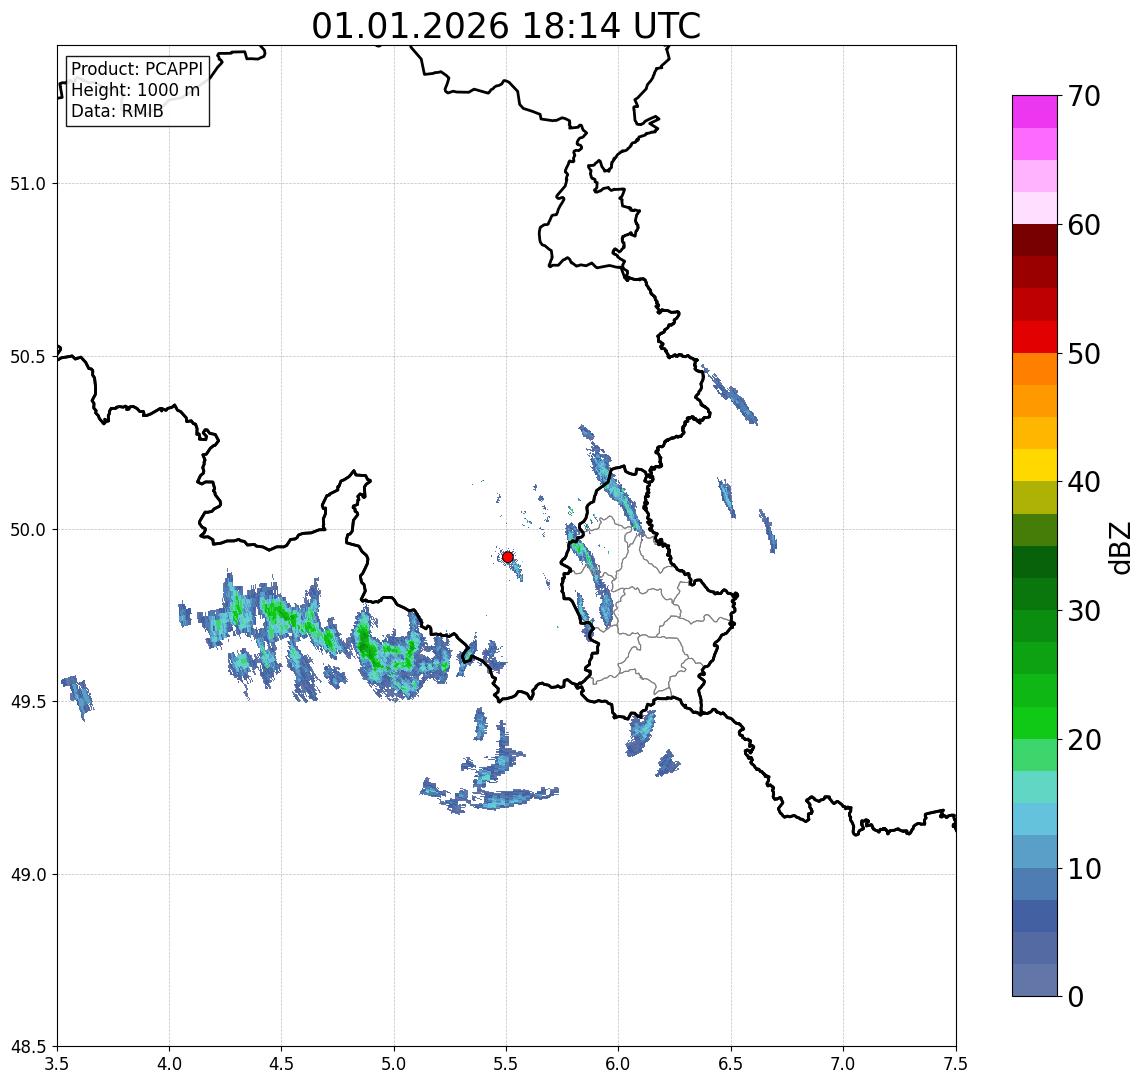Image resolution: width=1145 pixels, height=1084 pixels.
Task: Click longitude tick label 4.0
Action: tap(169, 1063)
